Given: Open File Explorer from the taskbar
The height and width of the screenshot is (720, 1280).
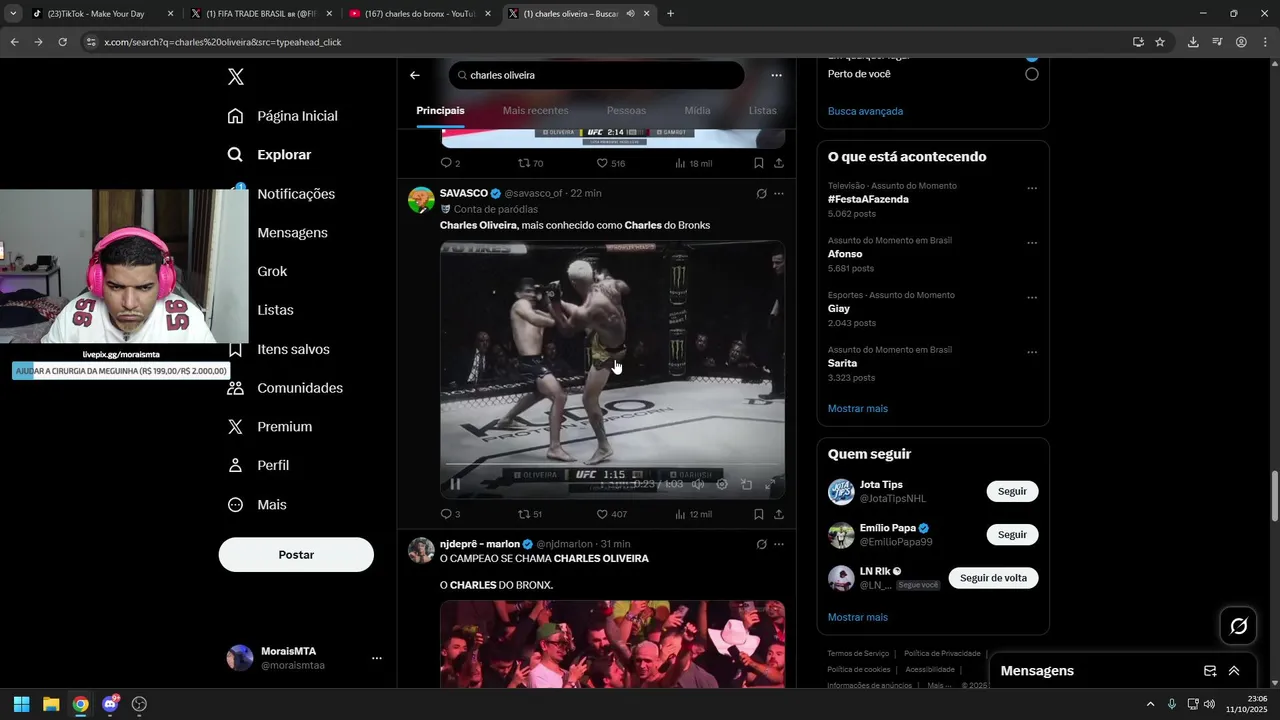Looking at the screenshot, I should [50, 704].
